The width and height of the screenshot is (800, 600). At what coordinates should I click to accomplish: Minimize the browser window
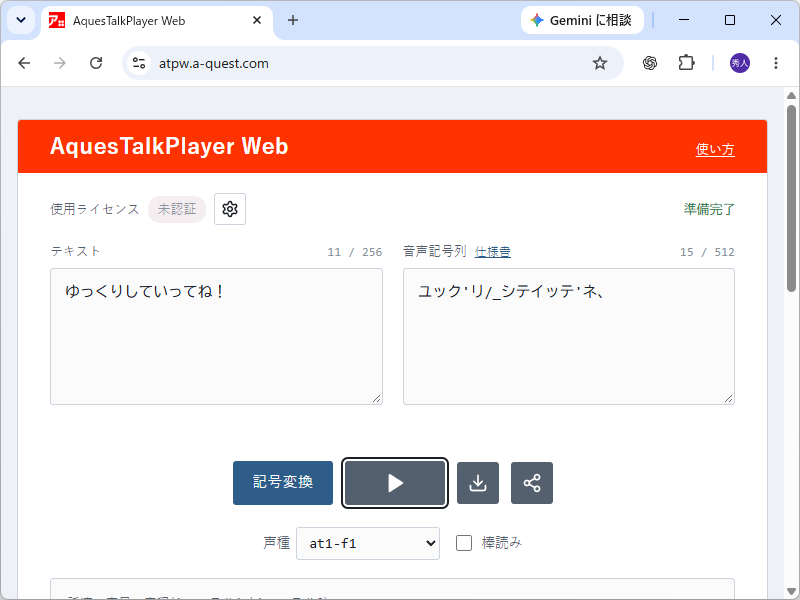pyautogui.click(x=684, y=20)
